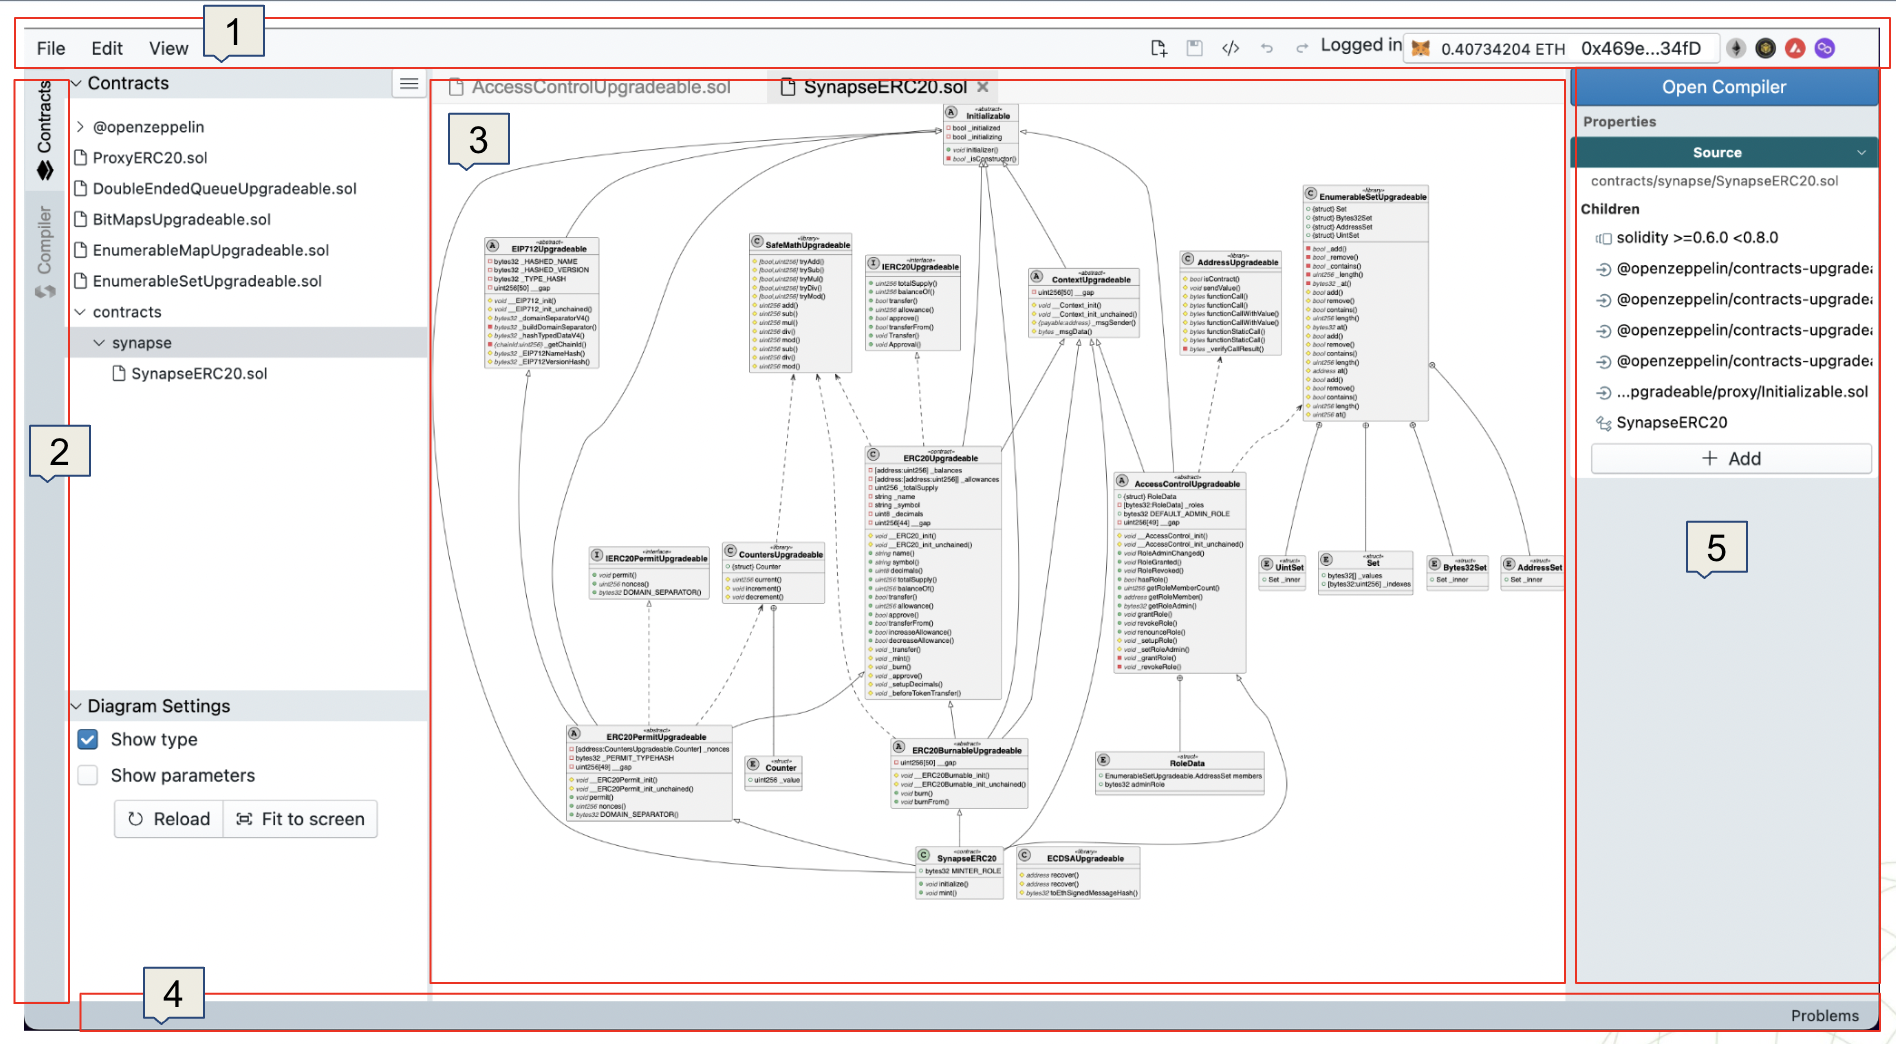Click file icon next to BitMapsUpgradeable.sol
This screenshot has width=1896, height=1044.
pyautogui.click(x=81, y=219)
